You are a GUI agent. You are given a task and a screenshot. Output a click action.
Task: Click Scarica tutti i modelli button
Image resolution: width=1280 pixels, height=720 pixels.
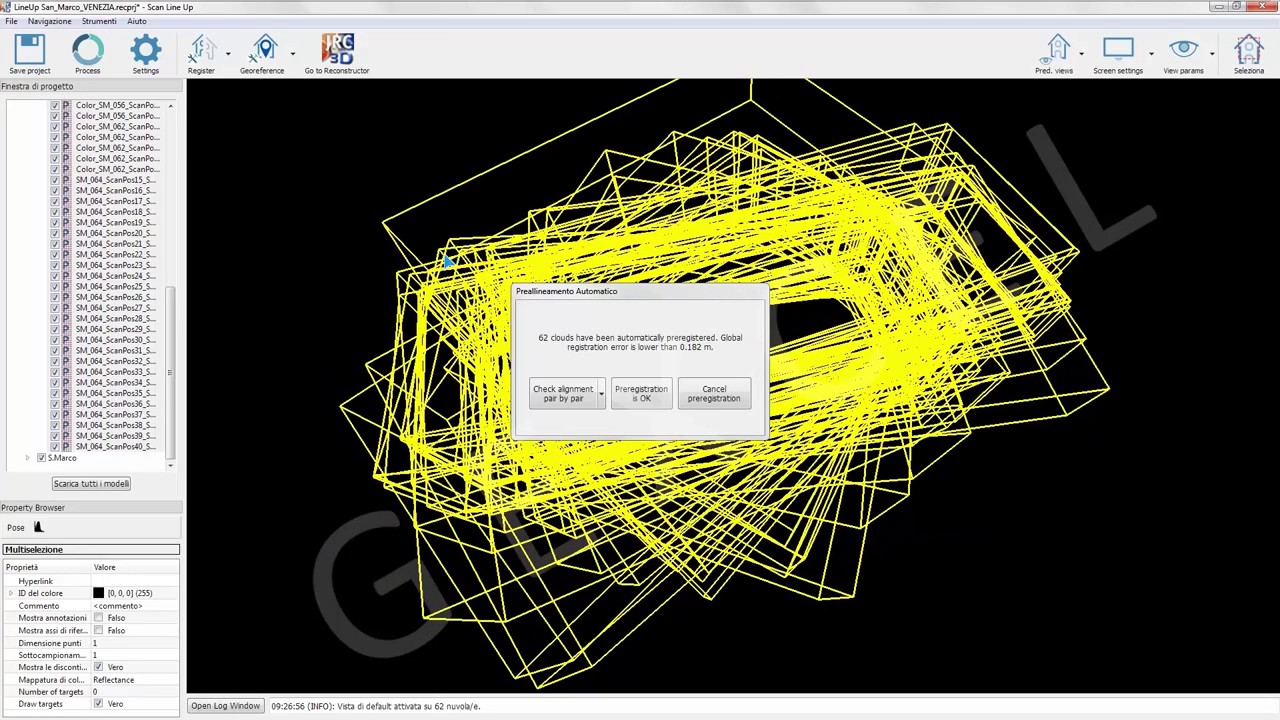[x=91, y=484]
